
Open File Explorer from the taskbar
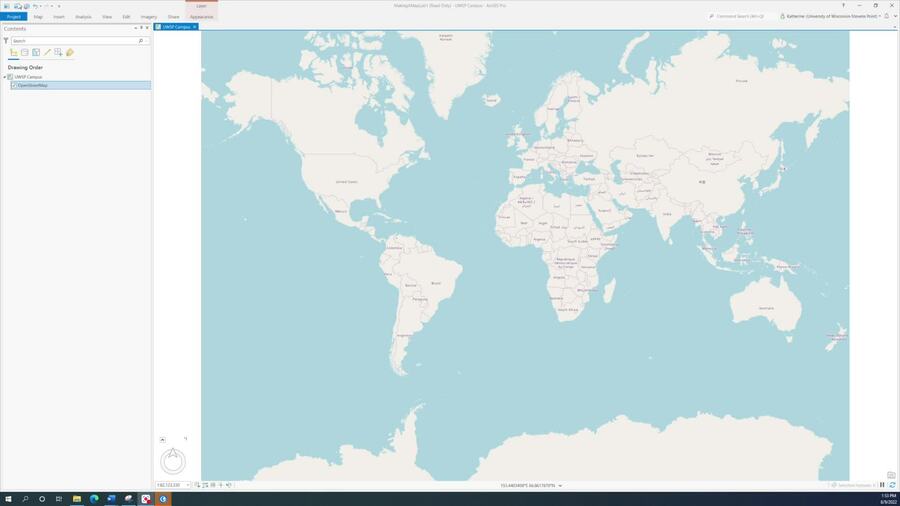click(x=76, y=499)
